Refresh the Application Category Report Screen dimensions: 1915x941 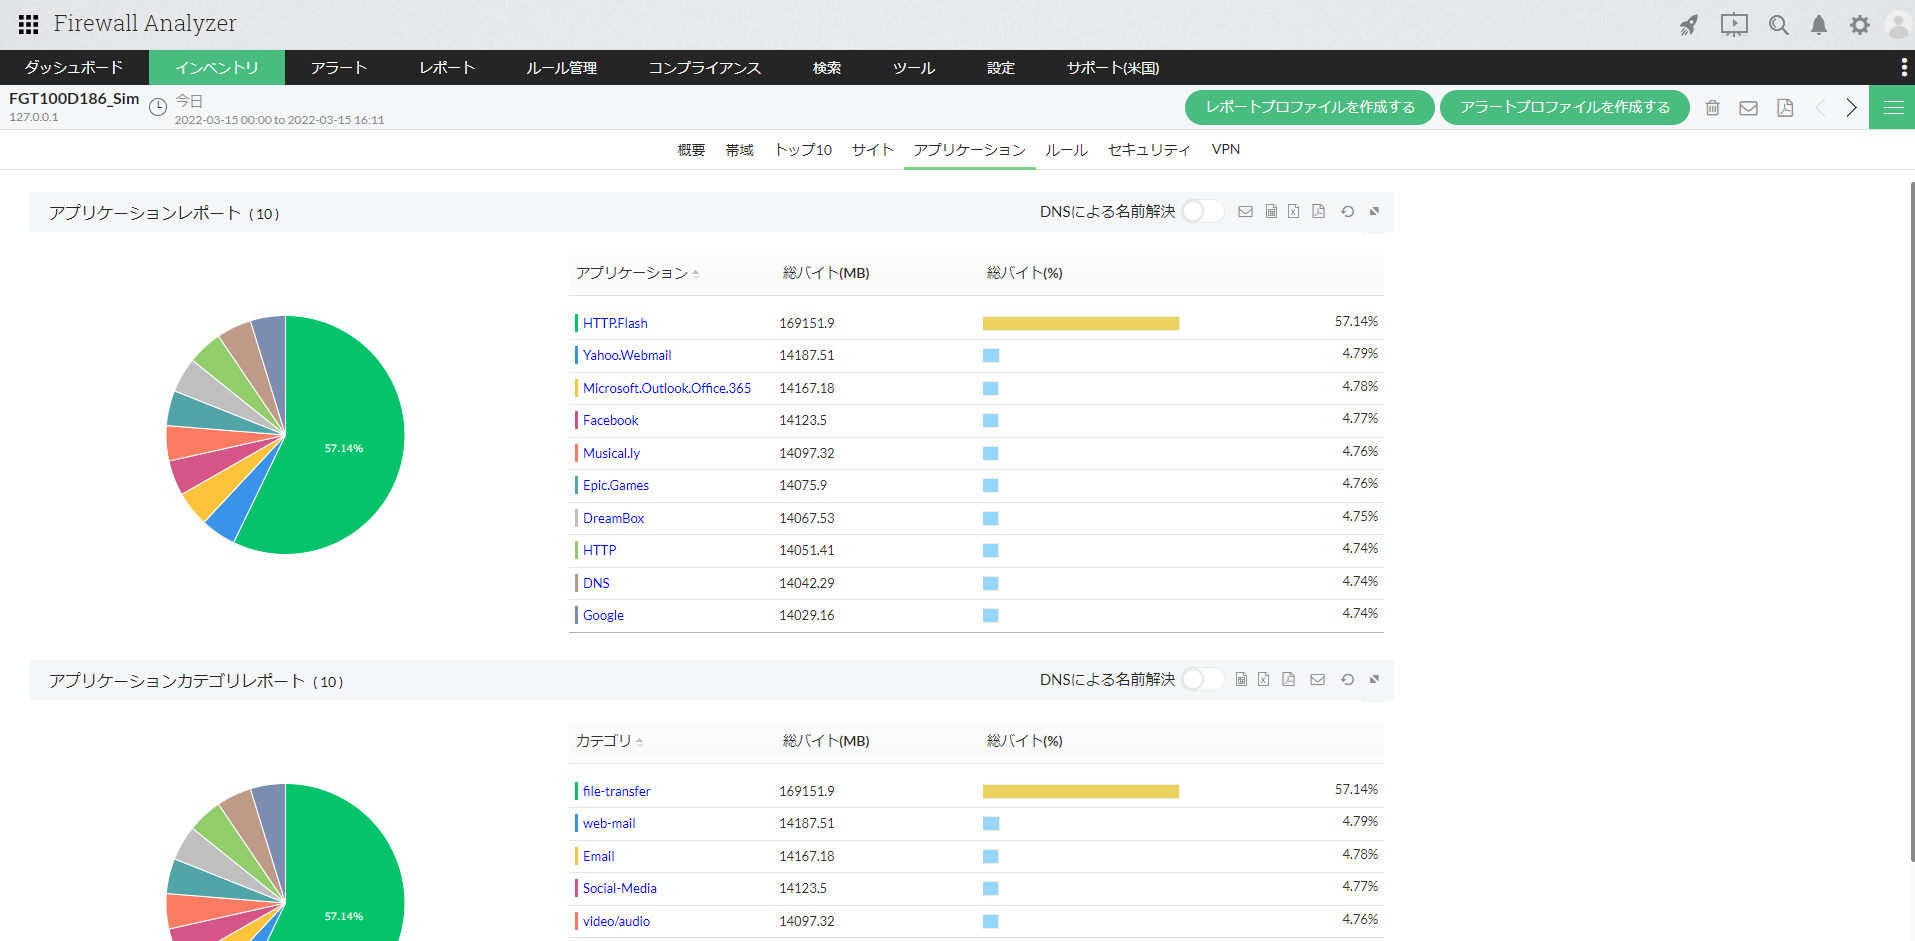click(x=1347, y=679)
